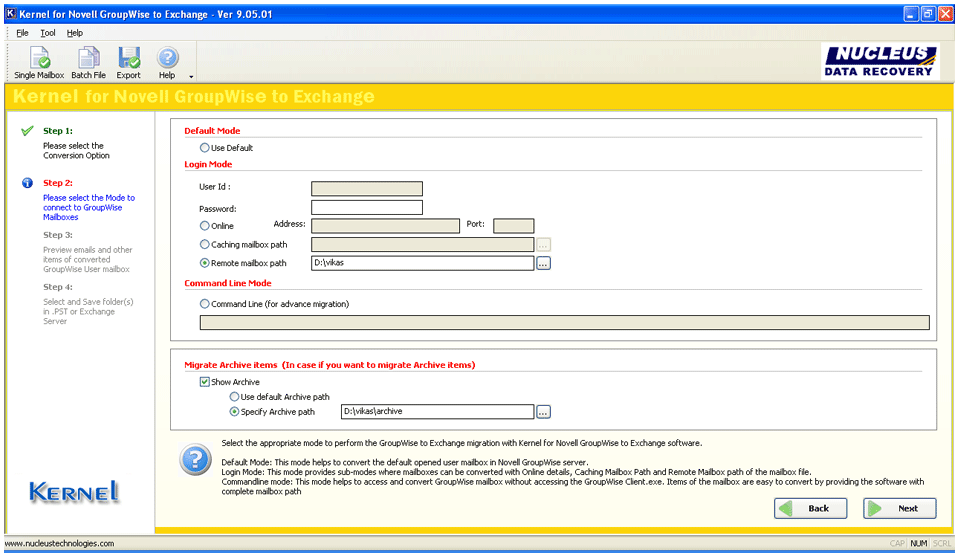Click www.nucleustechnologies.com in status bar
The image size is (958, 557).
(x=59, y=543)
